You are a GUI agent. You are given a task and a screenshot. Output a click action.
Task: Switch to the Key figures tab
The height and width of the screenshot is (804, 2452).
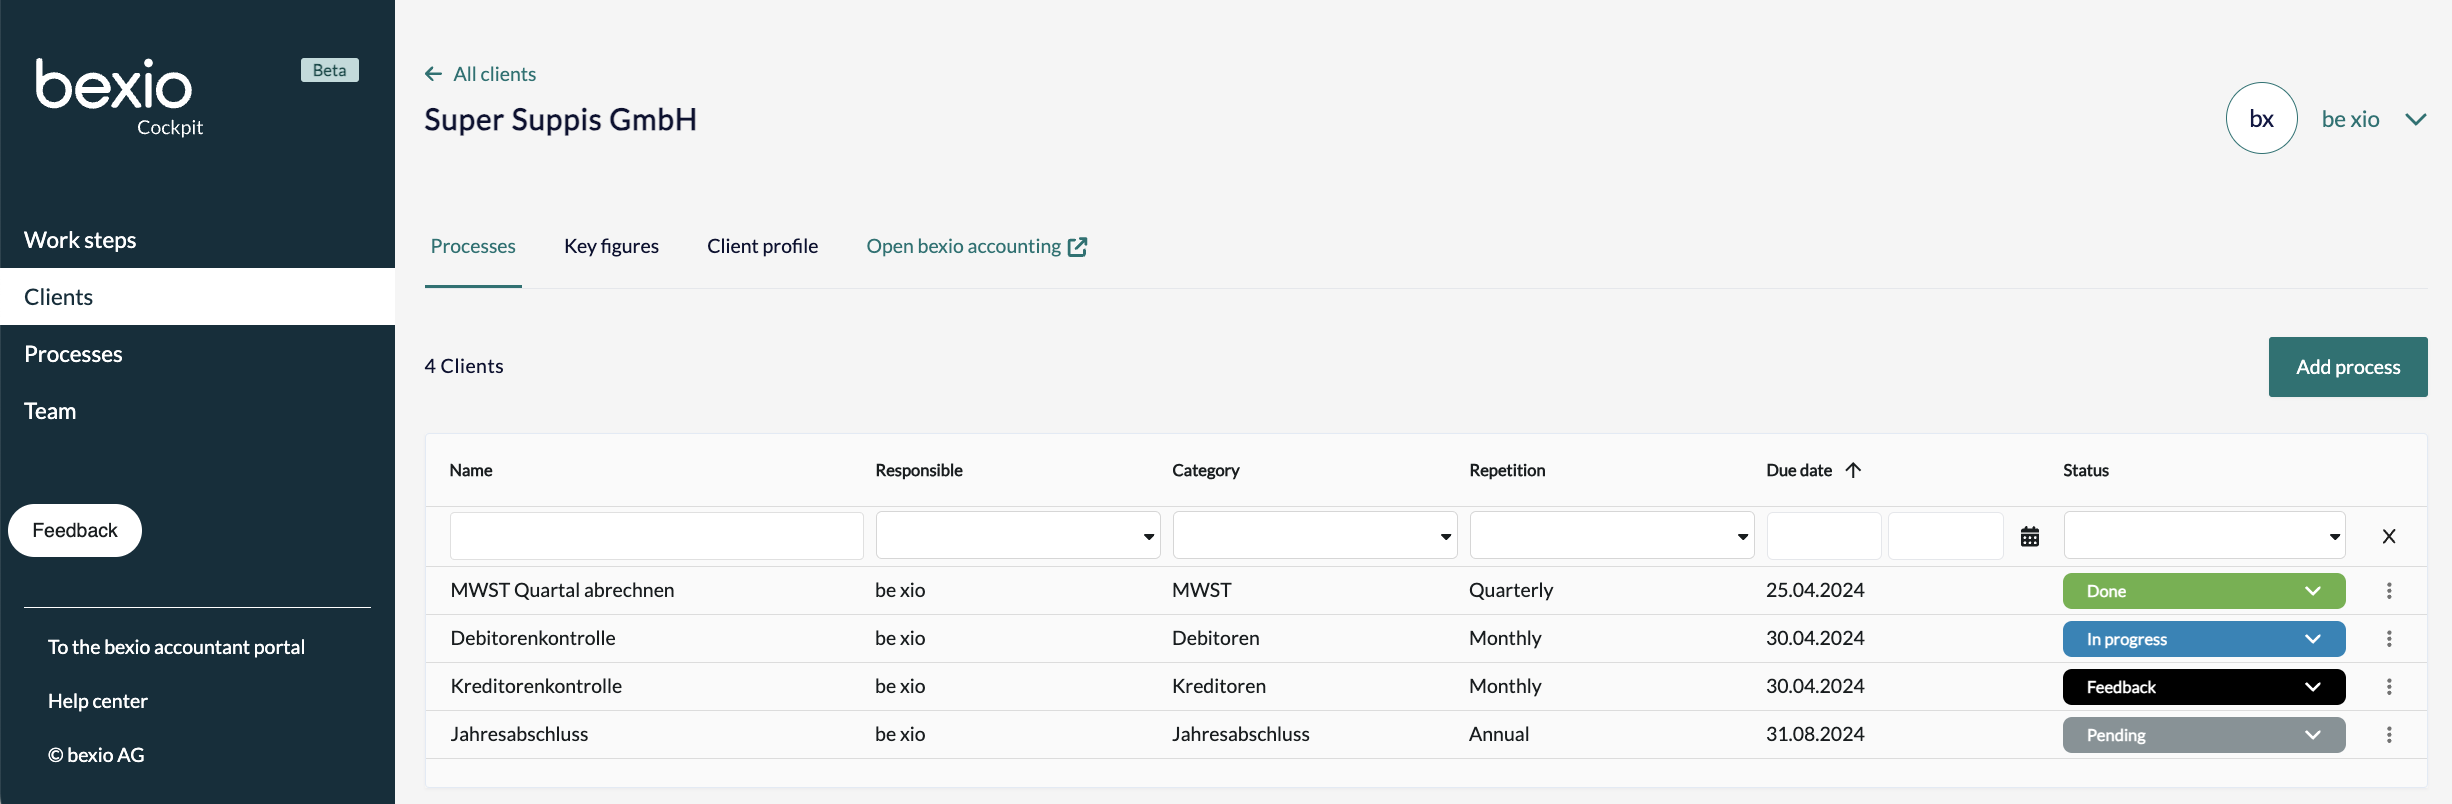611,246
